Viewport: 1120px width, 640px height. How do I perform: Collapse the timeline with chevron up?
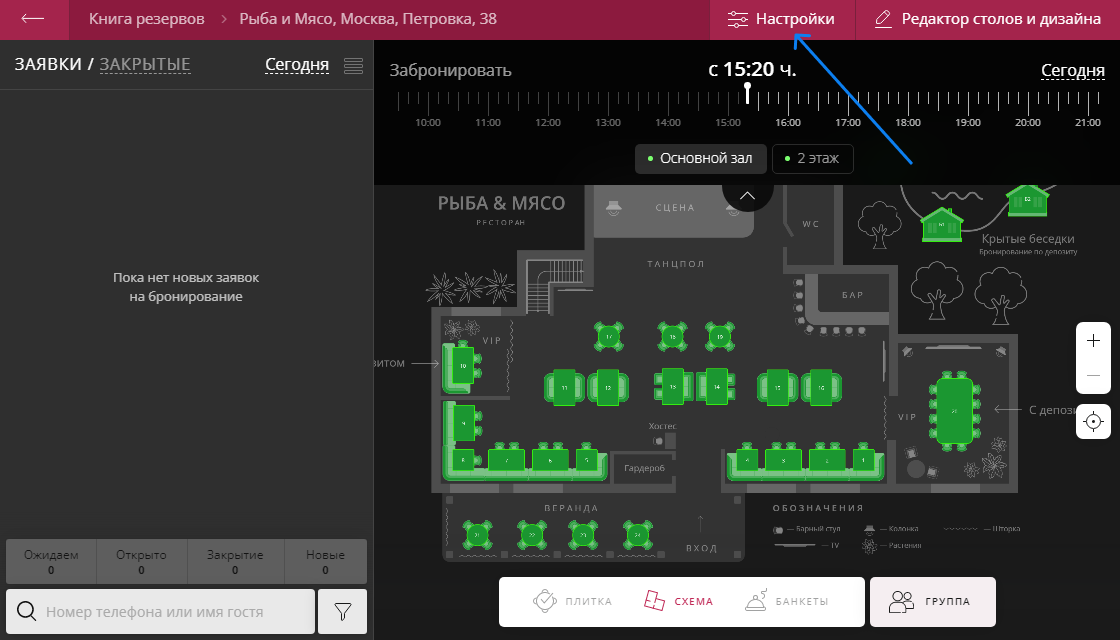[748, 192]
